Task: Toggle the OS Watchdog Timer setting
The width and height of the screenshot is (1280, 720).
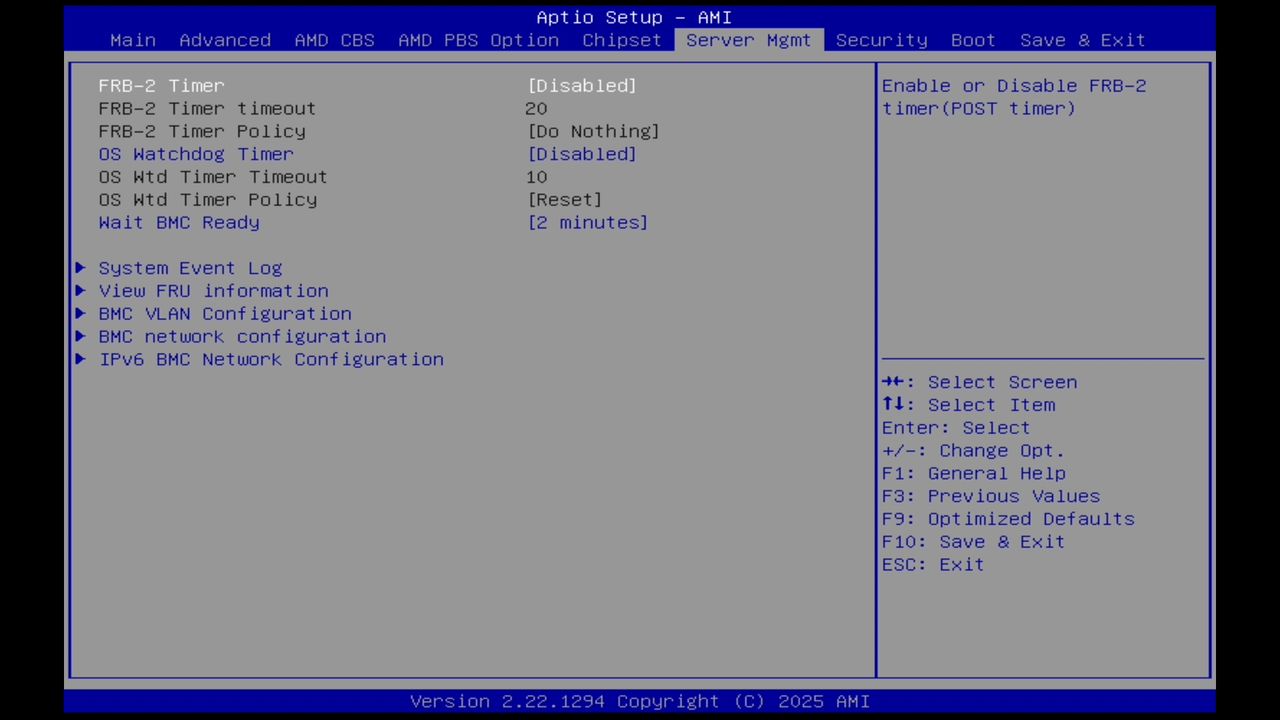Action: (582, 154)
